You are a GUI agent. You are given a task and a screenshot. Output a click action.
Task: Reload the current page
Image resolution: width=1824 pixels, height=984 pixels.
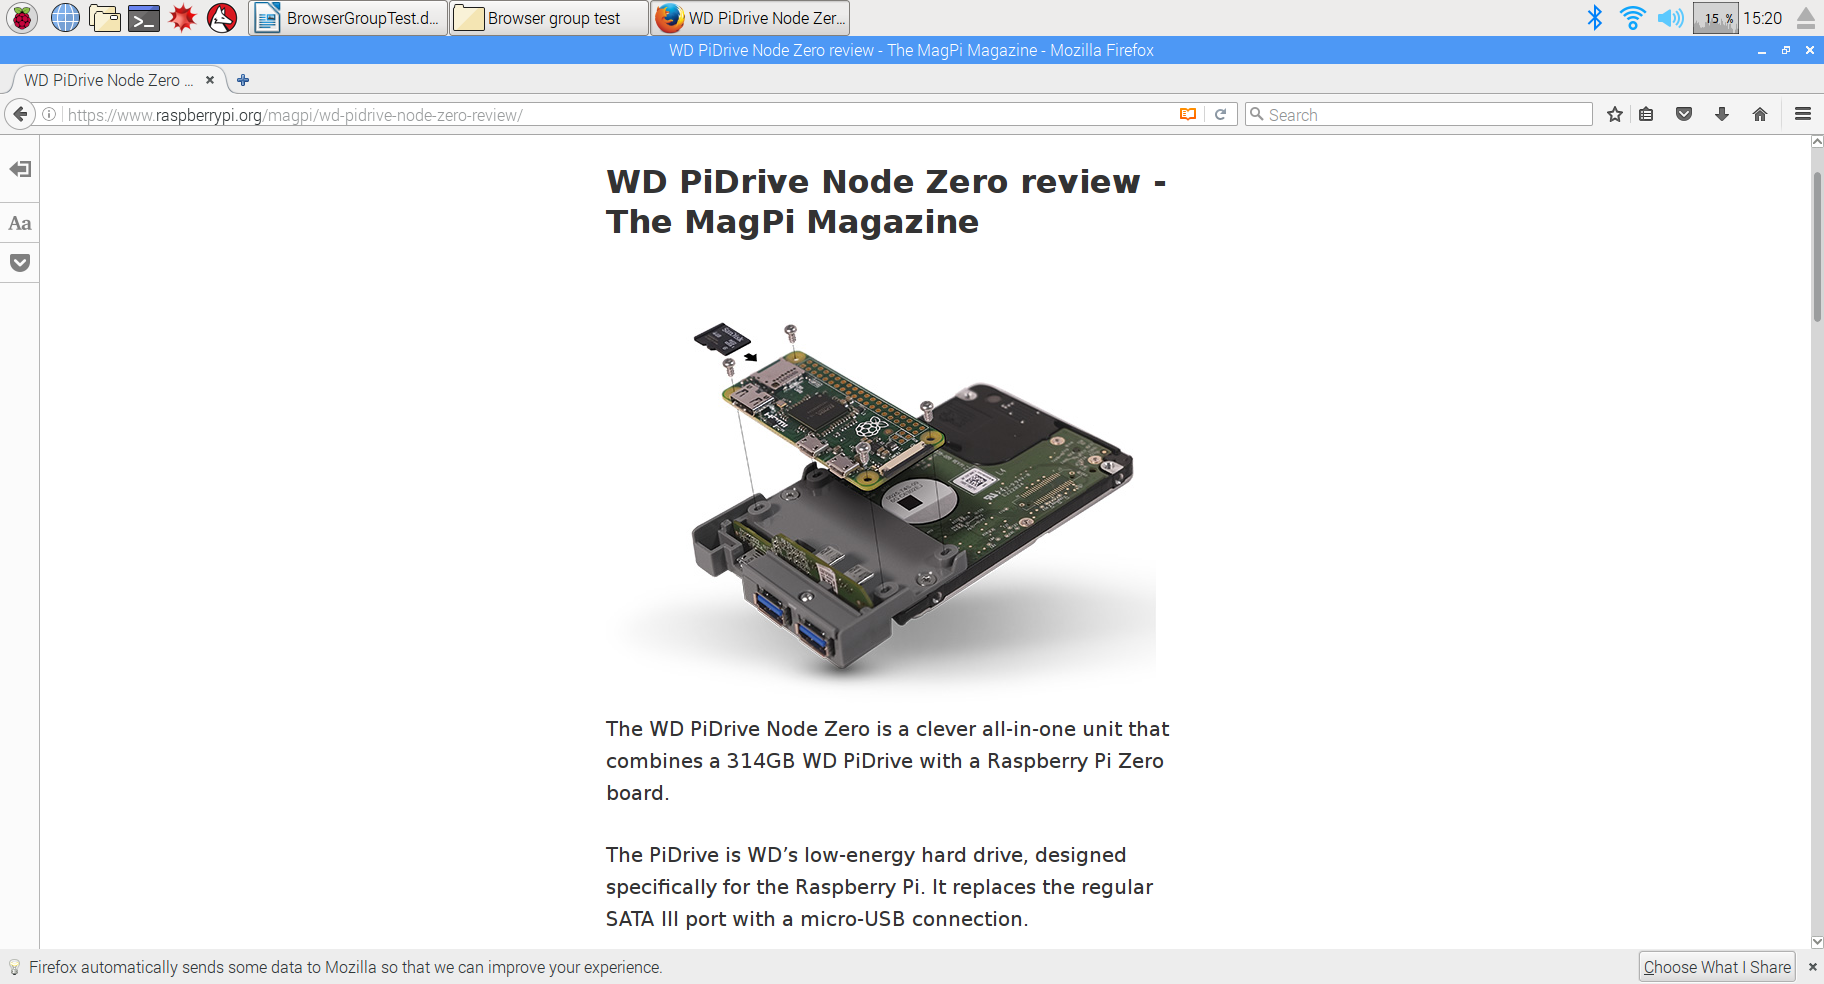(x=1220, y=114)
